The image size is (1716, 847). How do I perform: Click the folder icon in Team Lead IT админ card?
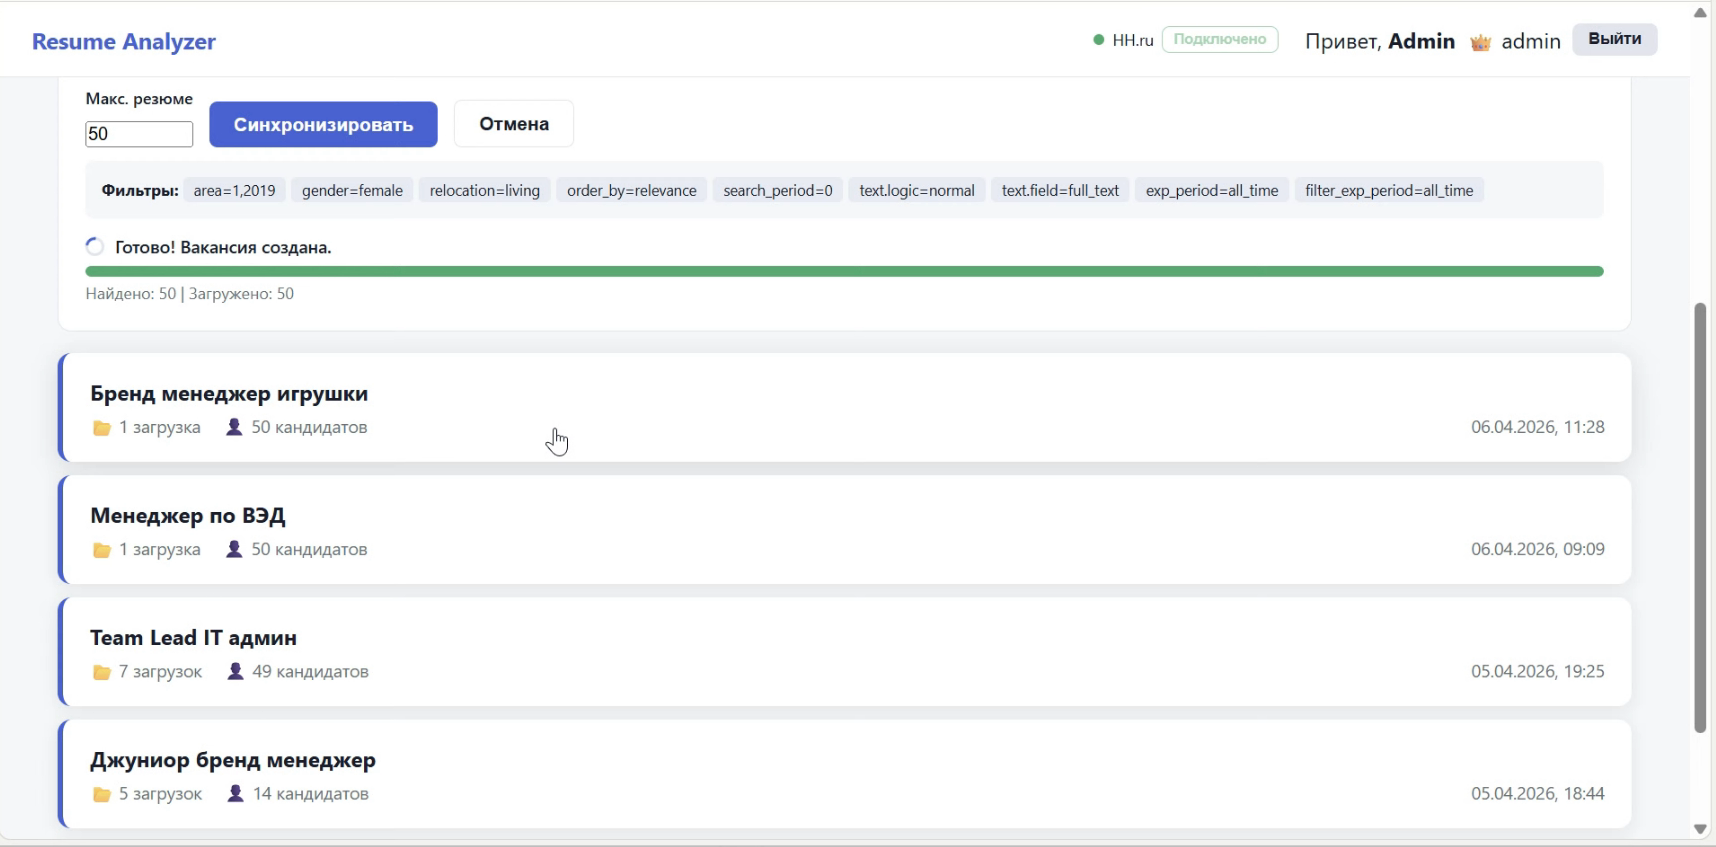tap(101, 672)
